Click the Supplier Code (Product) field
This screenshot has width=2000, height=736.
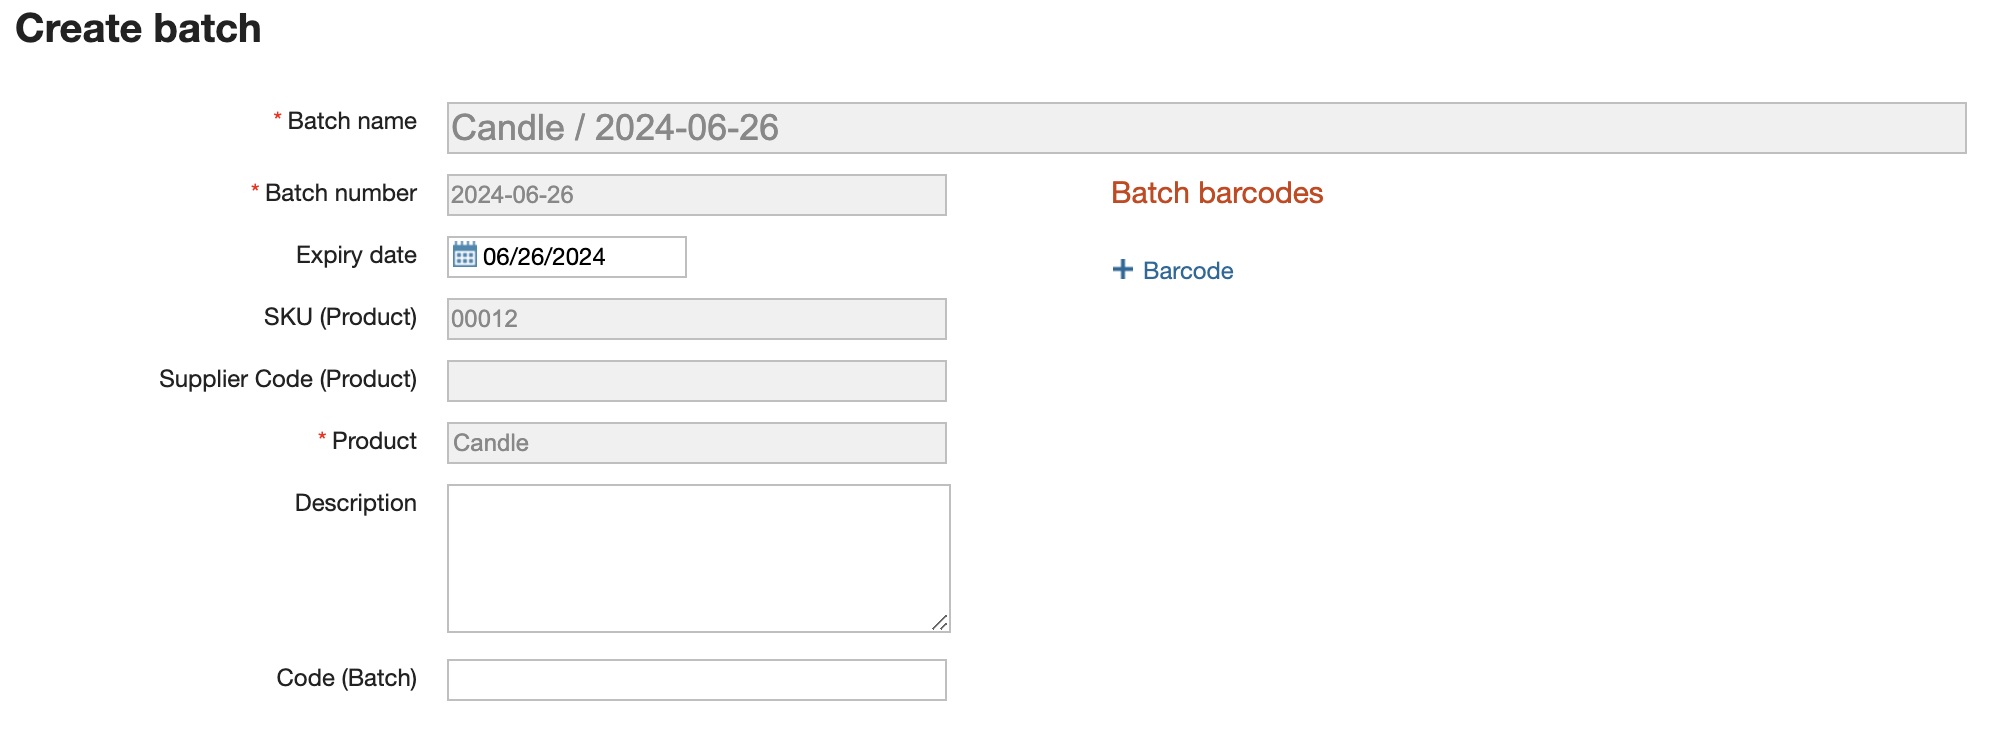tap(696, 380)
